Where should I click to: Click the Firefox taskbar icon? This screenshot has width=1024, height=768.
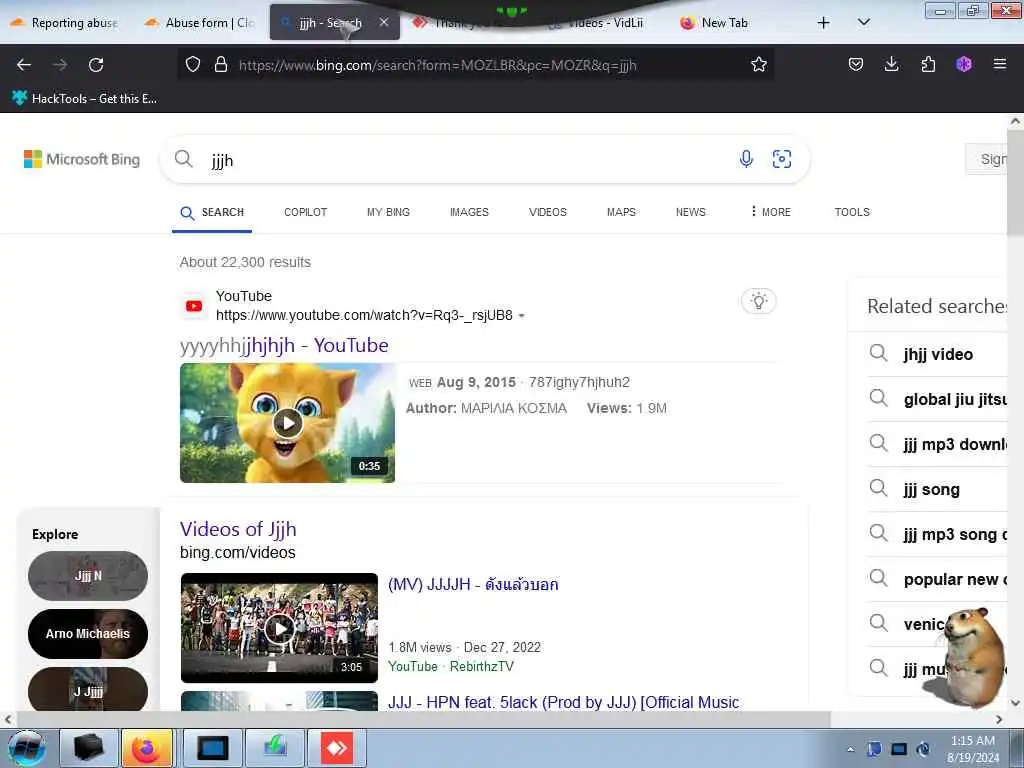pyautogui.click(x=147, y=748)
